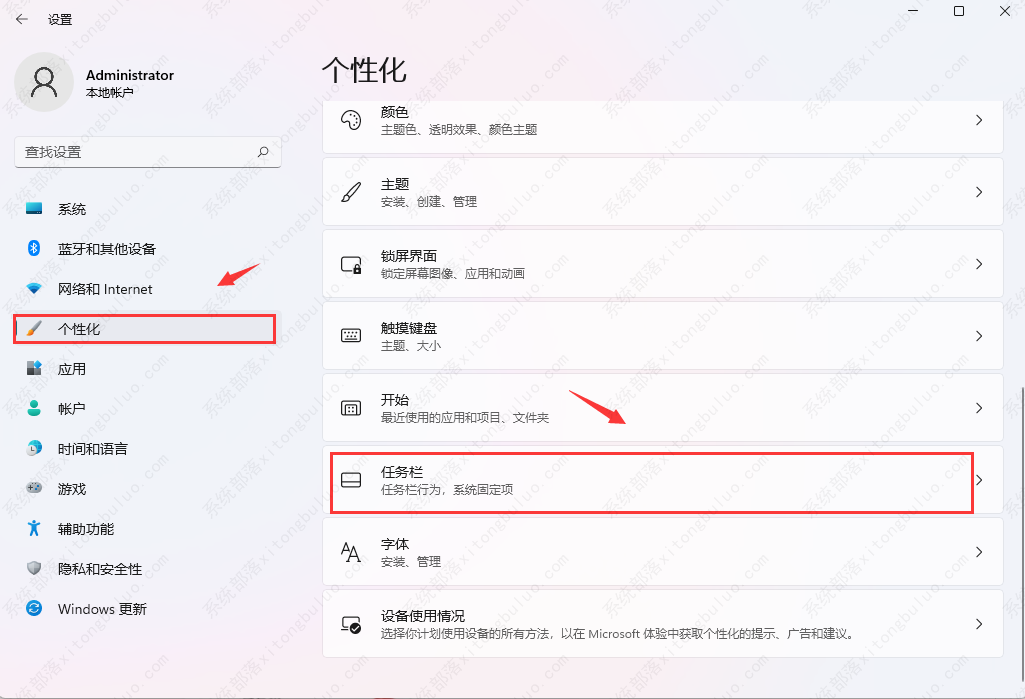Click the Bluetooth icon in sidebar

(33, 248)
